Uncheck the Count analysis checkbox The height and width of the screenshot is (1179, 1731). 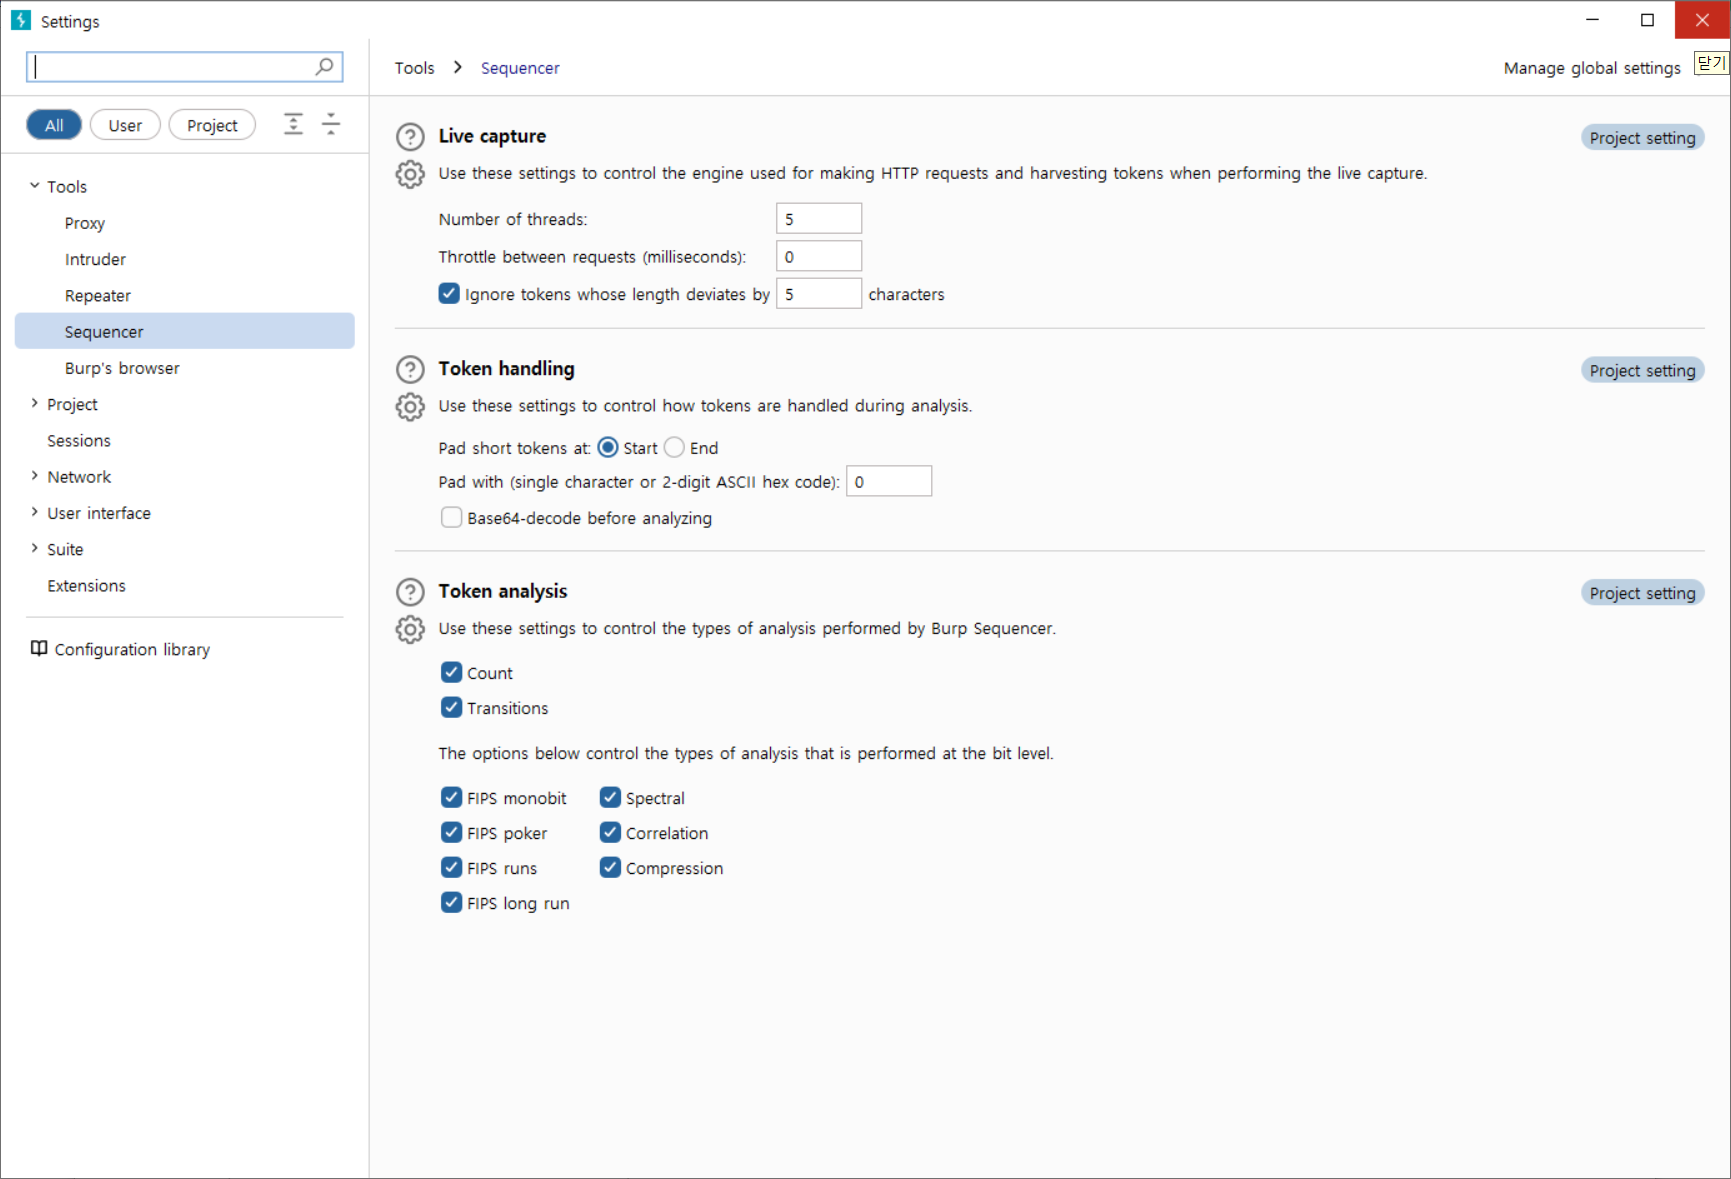pos(452,672)
